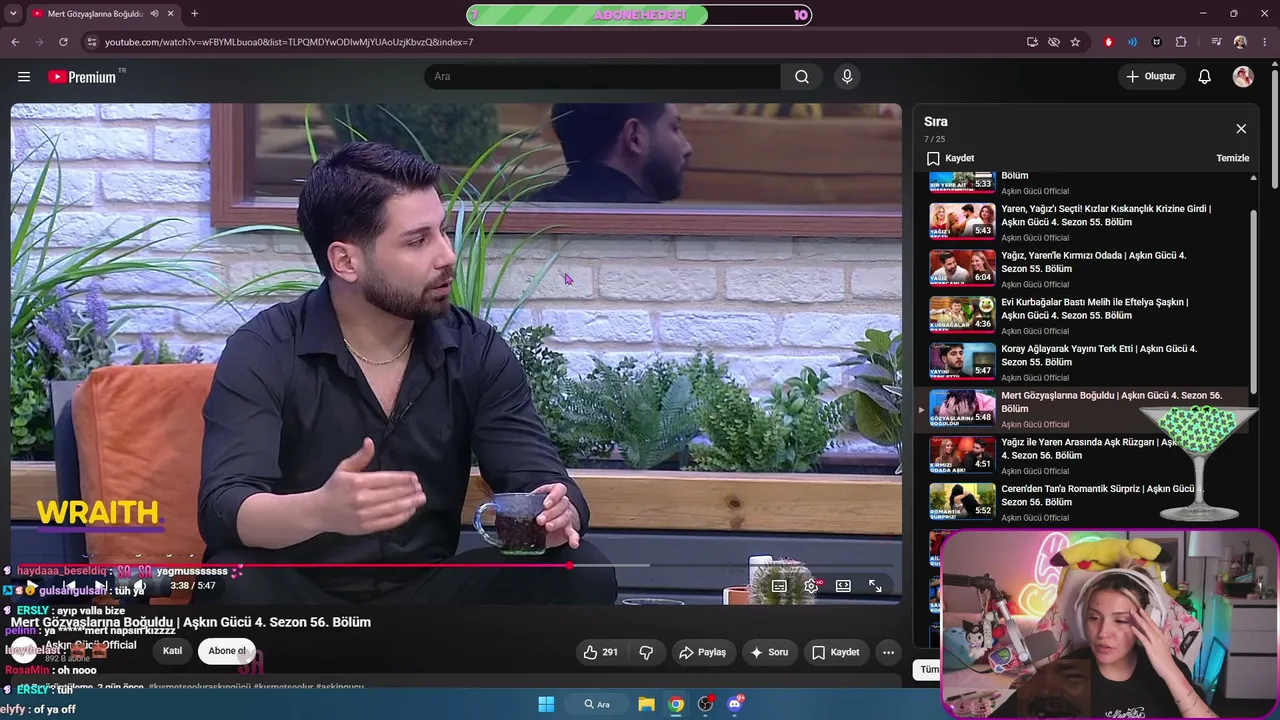Dislike the video with thumbs-down
Viewport: 1280px width, 720px height.
(x=646, y=652)
